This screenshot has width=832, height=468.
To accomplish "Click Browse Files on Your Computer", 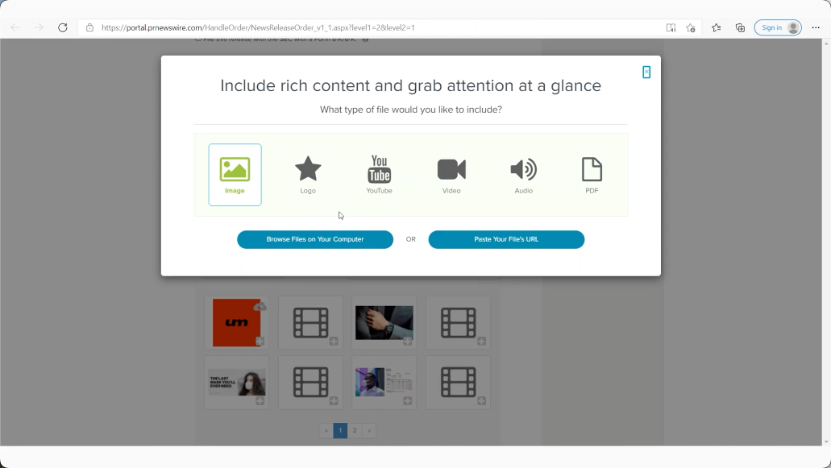I will [315, 240].
